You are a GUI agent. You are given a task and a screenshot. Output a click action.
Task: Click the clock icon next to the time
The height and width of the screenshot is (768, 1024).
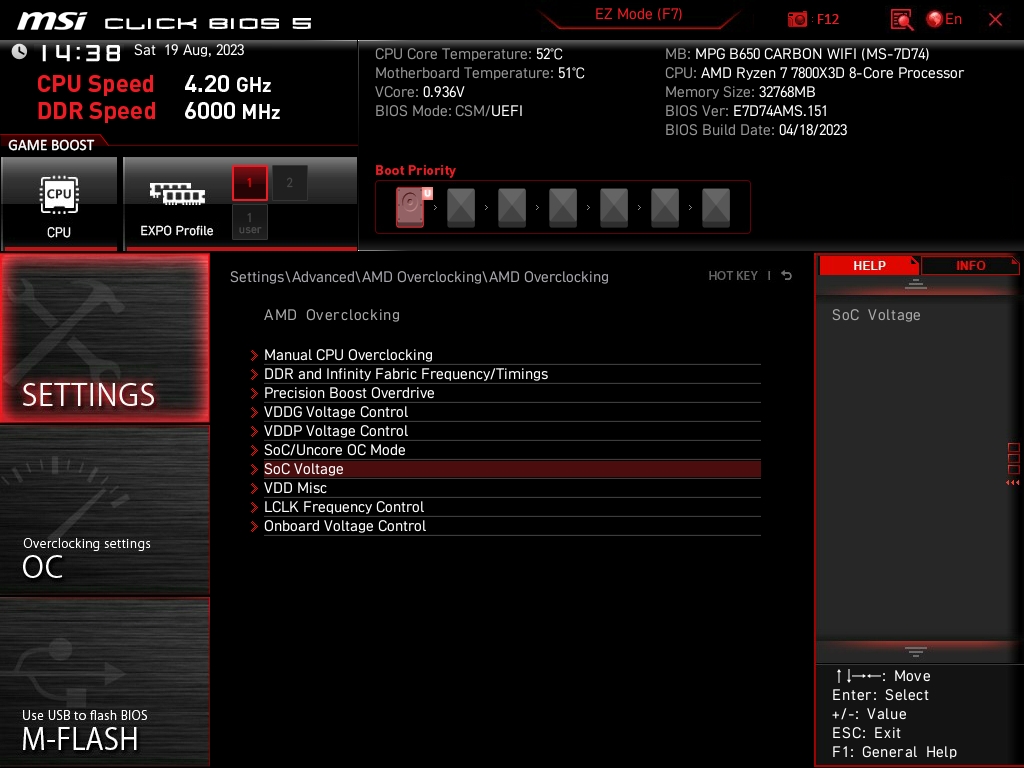[19, 51]
